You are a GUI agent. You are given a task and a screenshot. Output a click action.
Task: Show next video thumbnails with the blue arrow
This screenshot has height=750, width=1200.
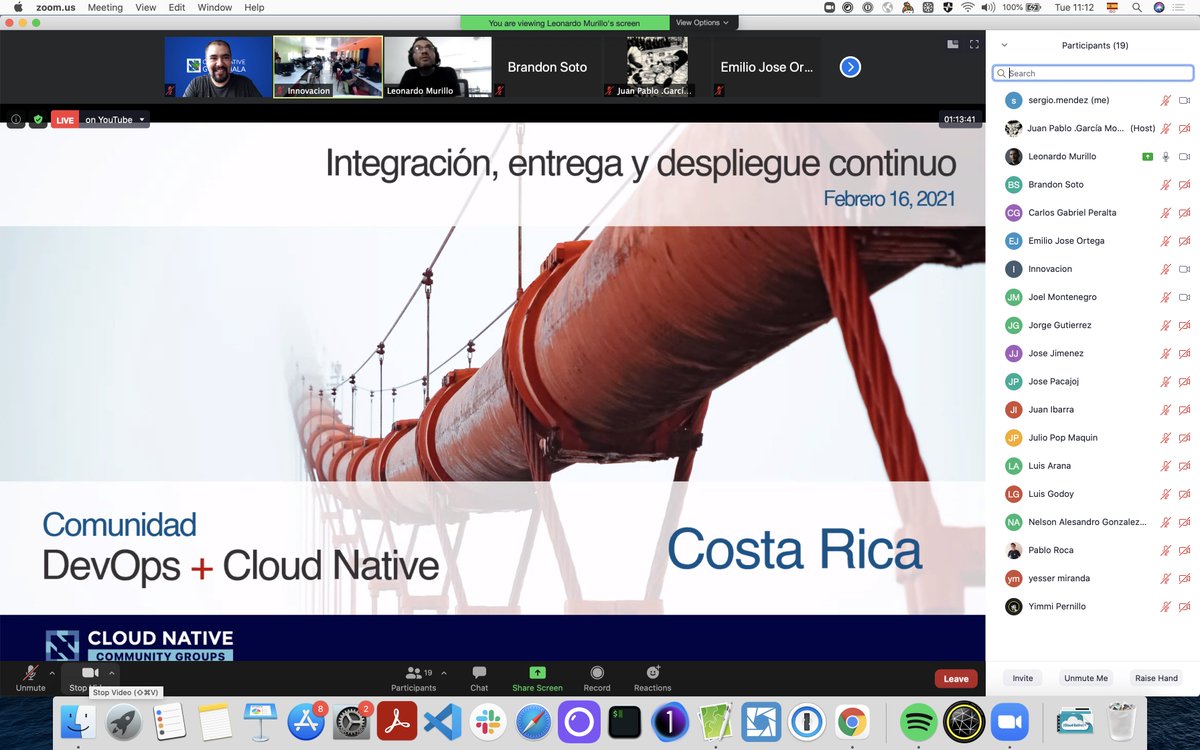850,67
